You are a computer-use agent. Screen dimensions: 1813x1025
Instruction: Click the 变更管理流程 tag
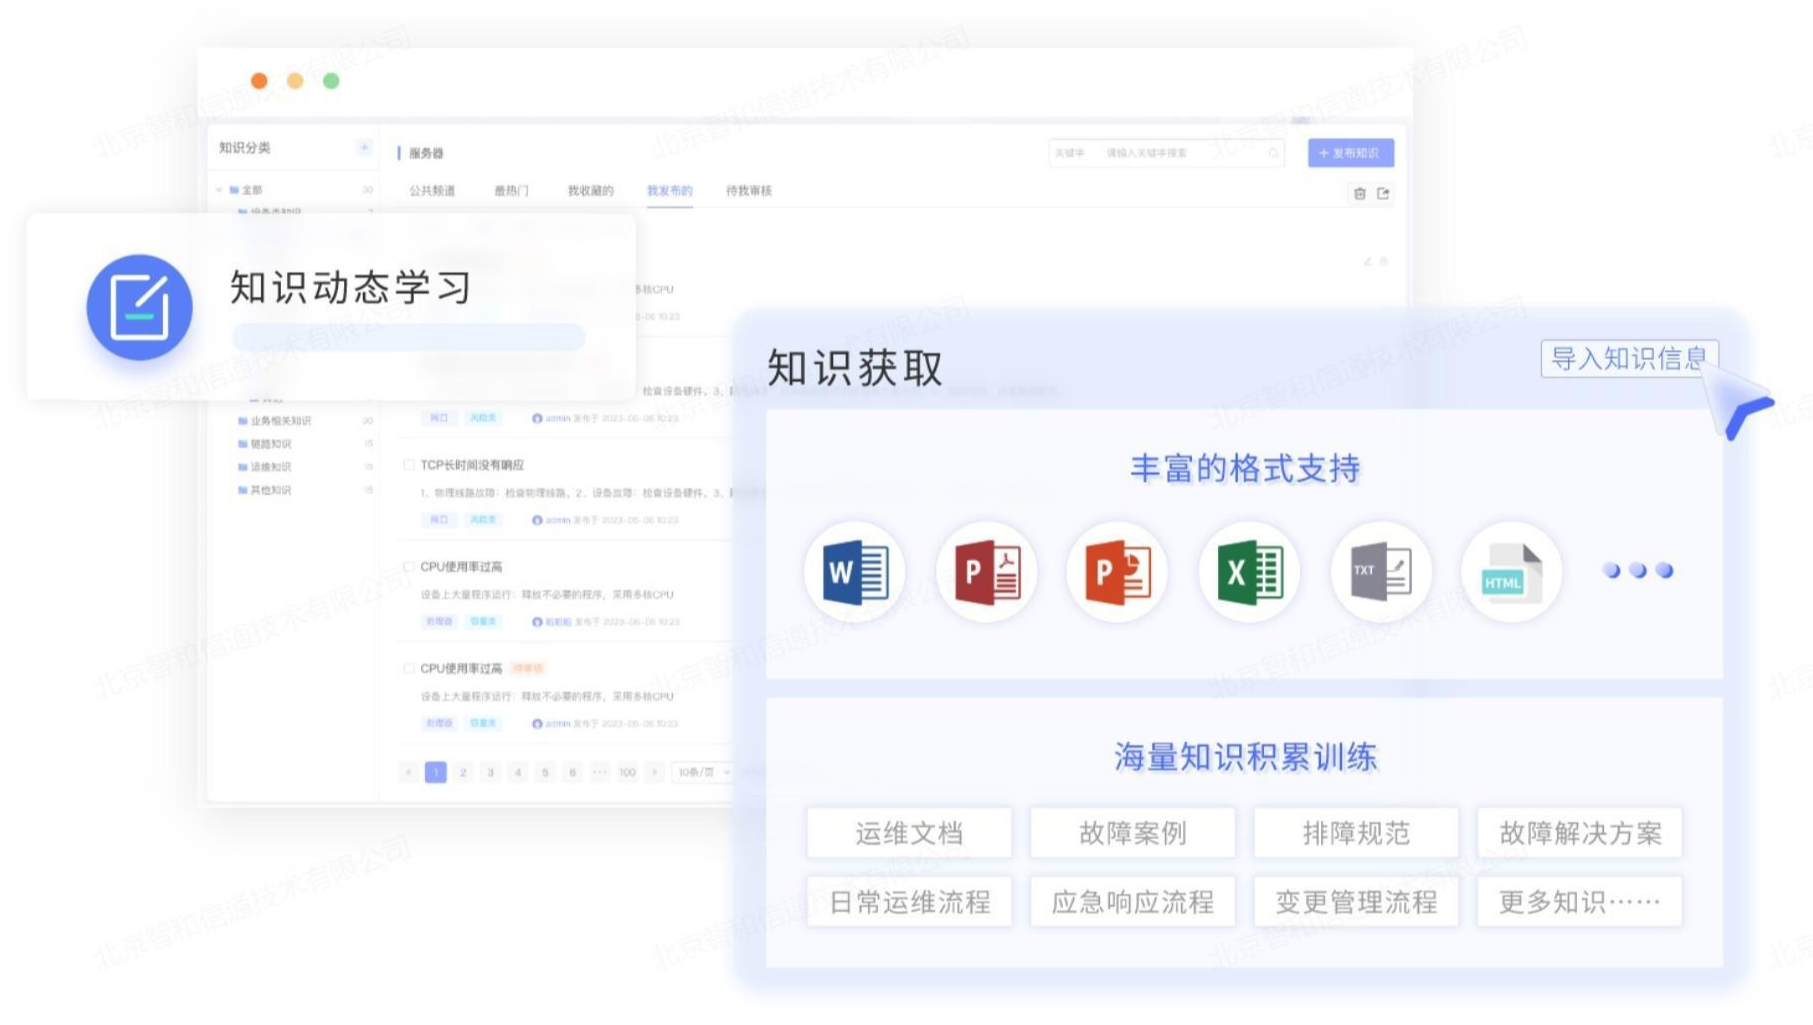(1356, 902)
